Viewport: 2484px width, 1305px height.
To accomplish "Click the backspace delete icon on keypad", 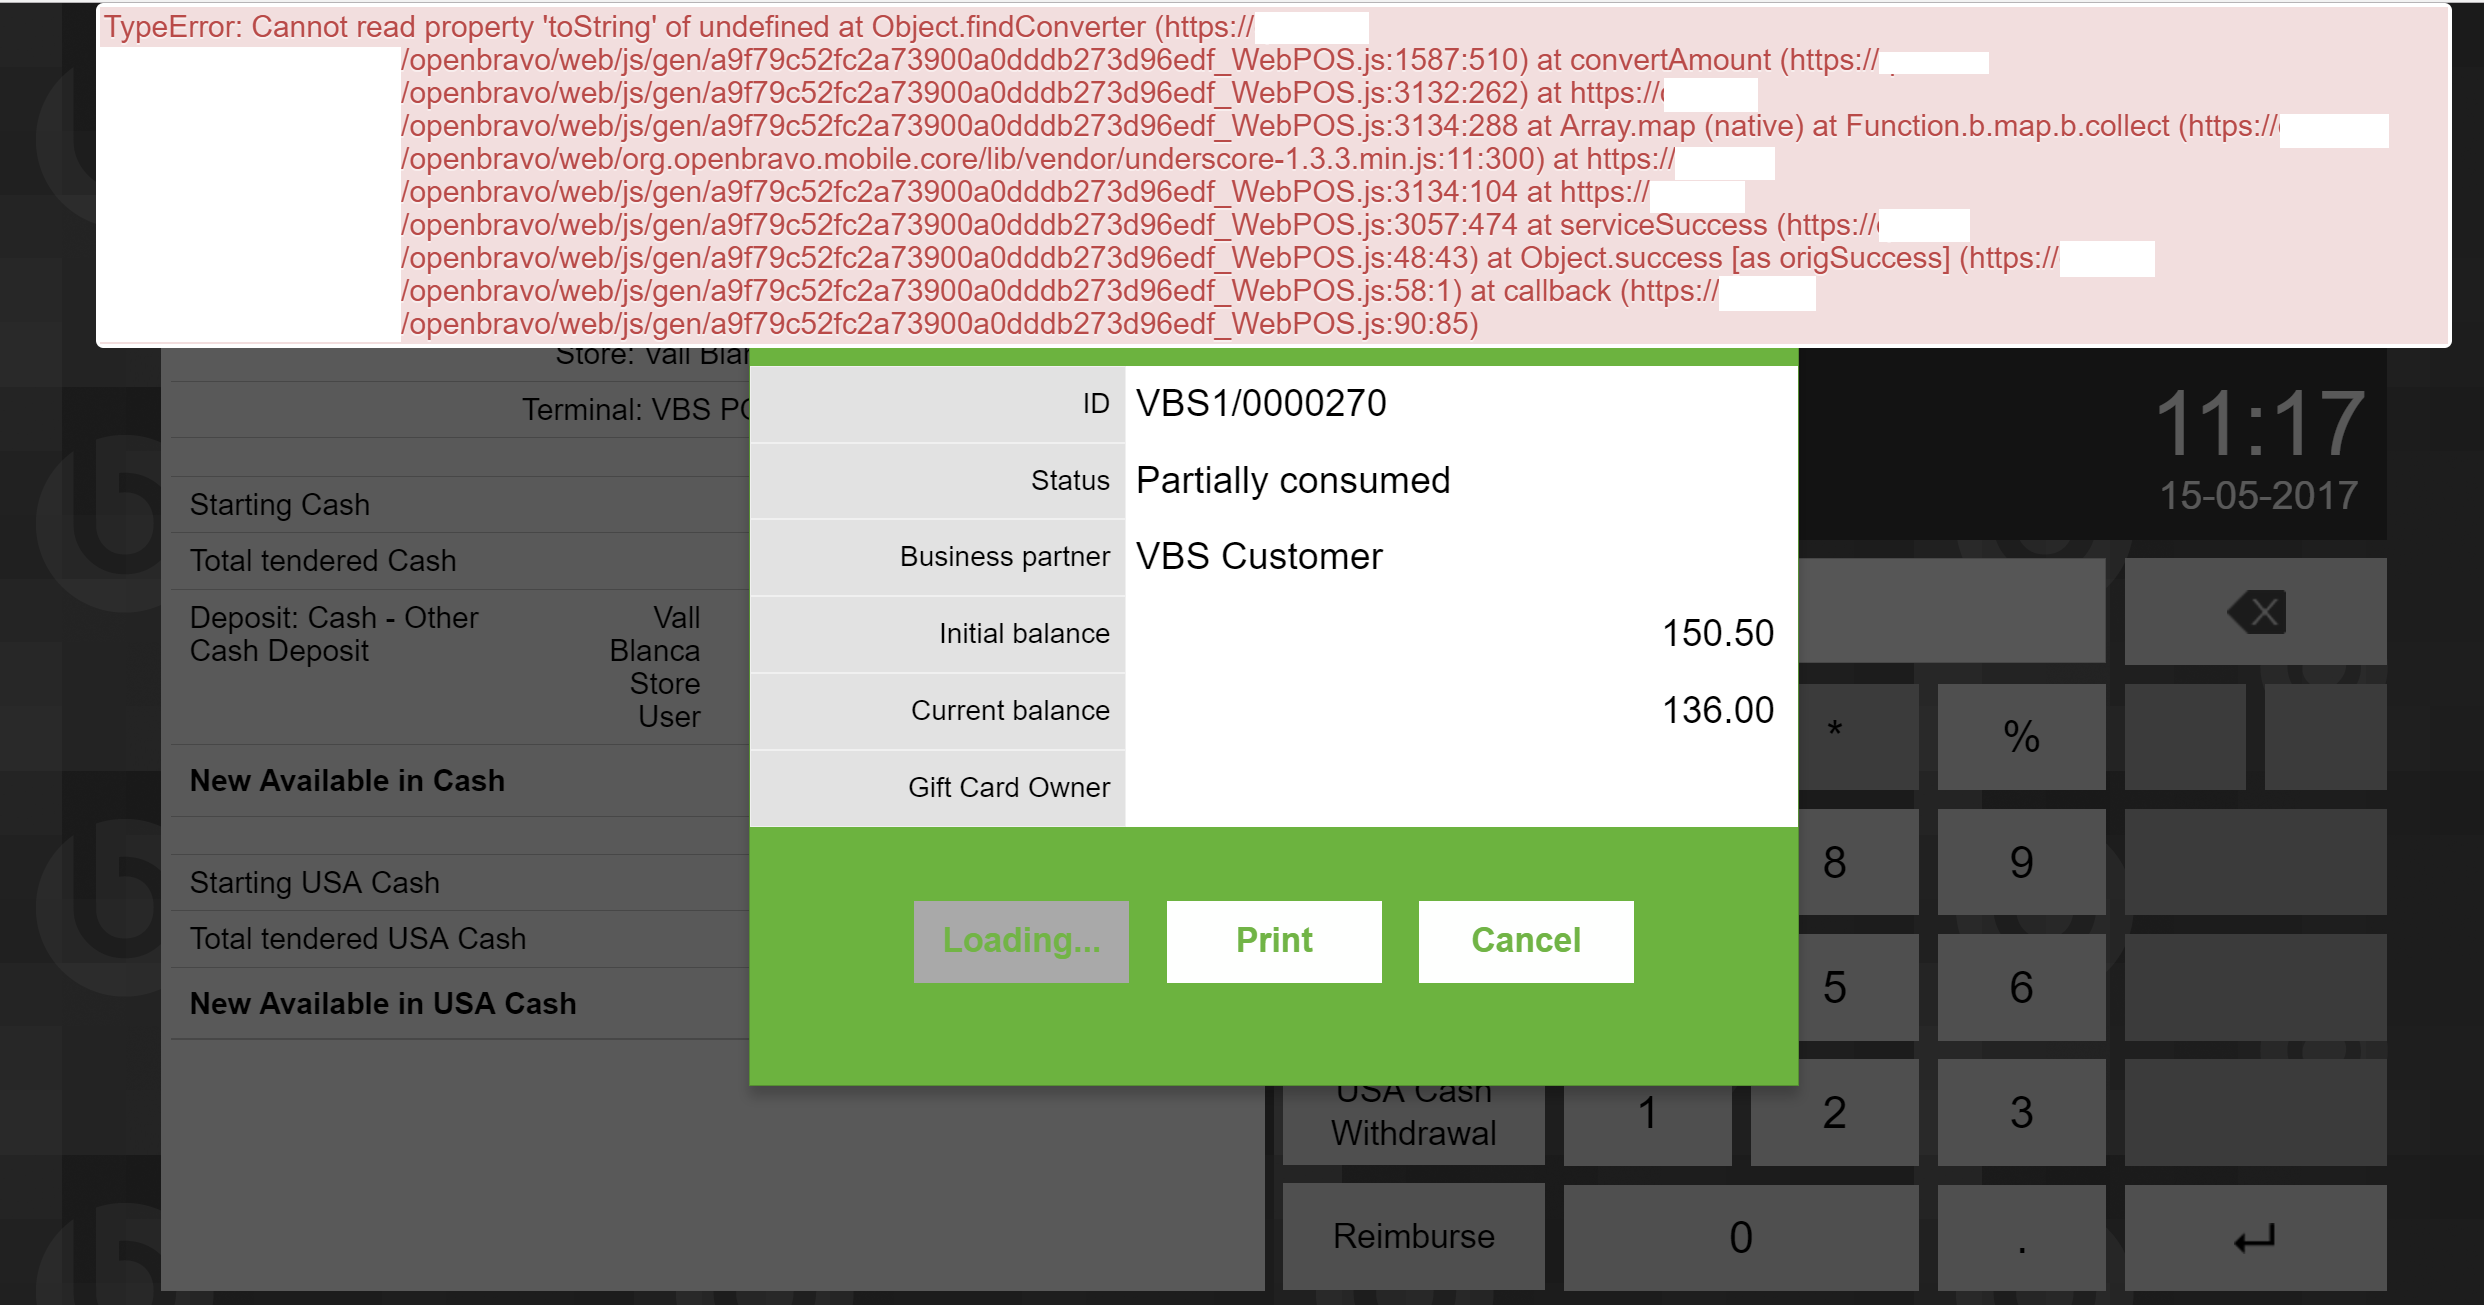I will (x=2255, y=611).
